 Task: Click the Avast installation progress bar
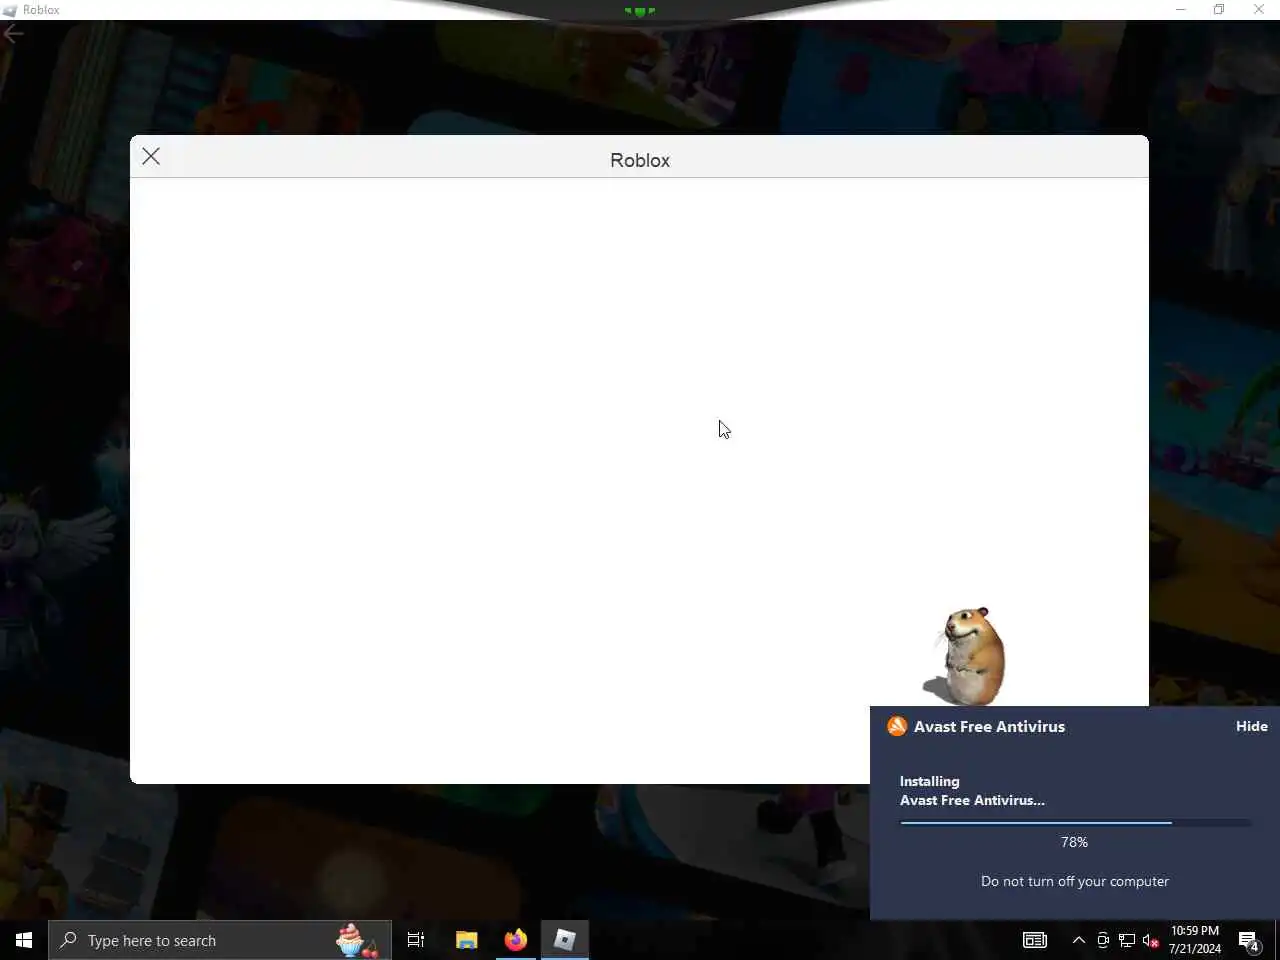point(1075,823)
